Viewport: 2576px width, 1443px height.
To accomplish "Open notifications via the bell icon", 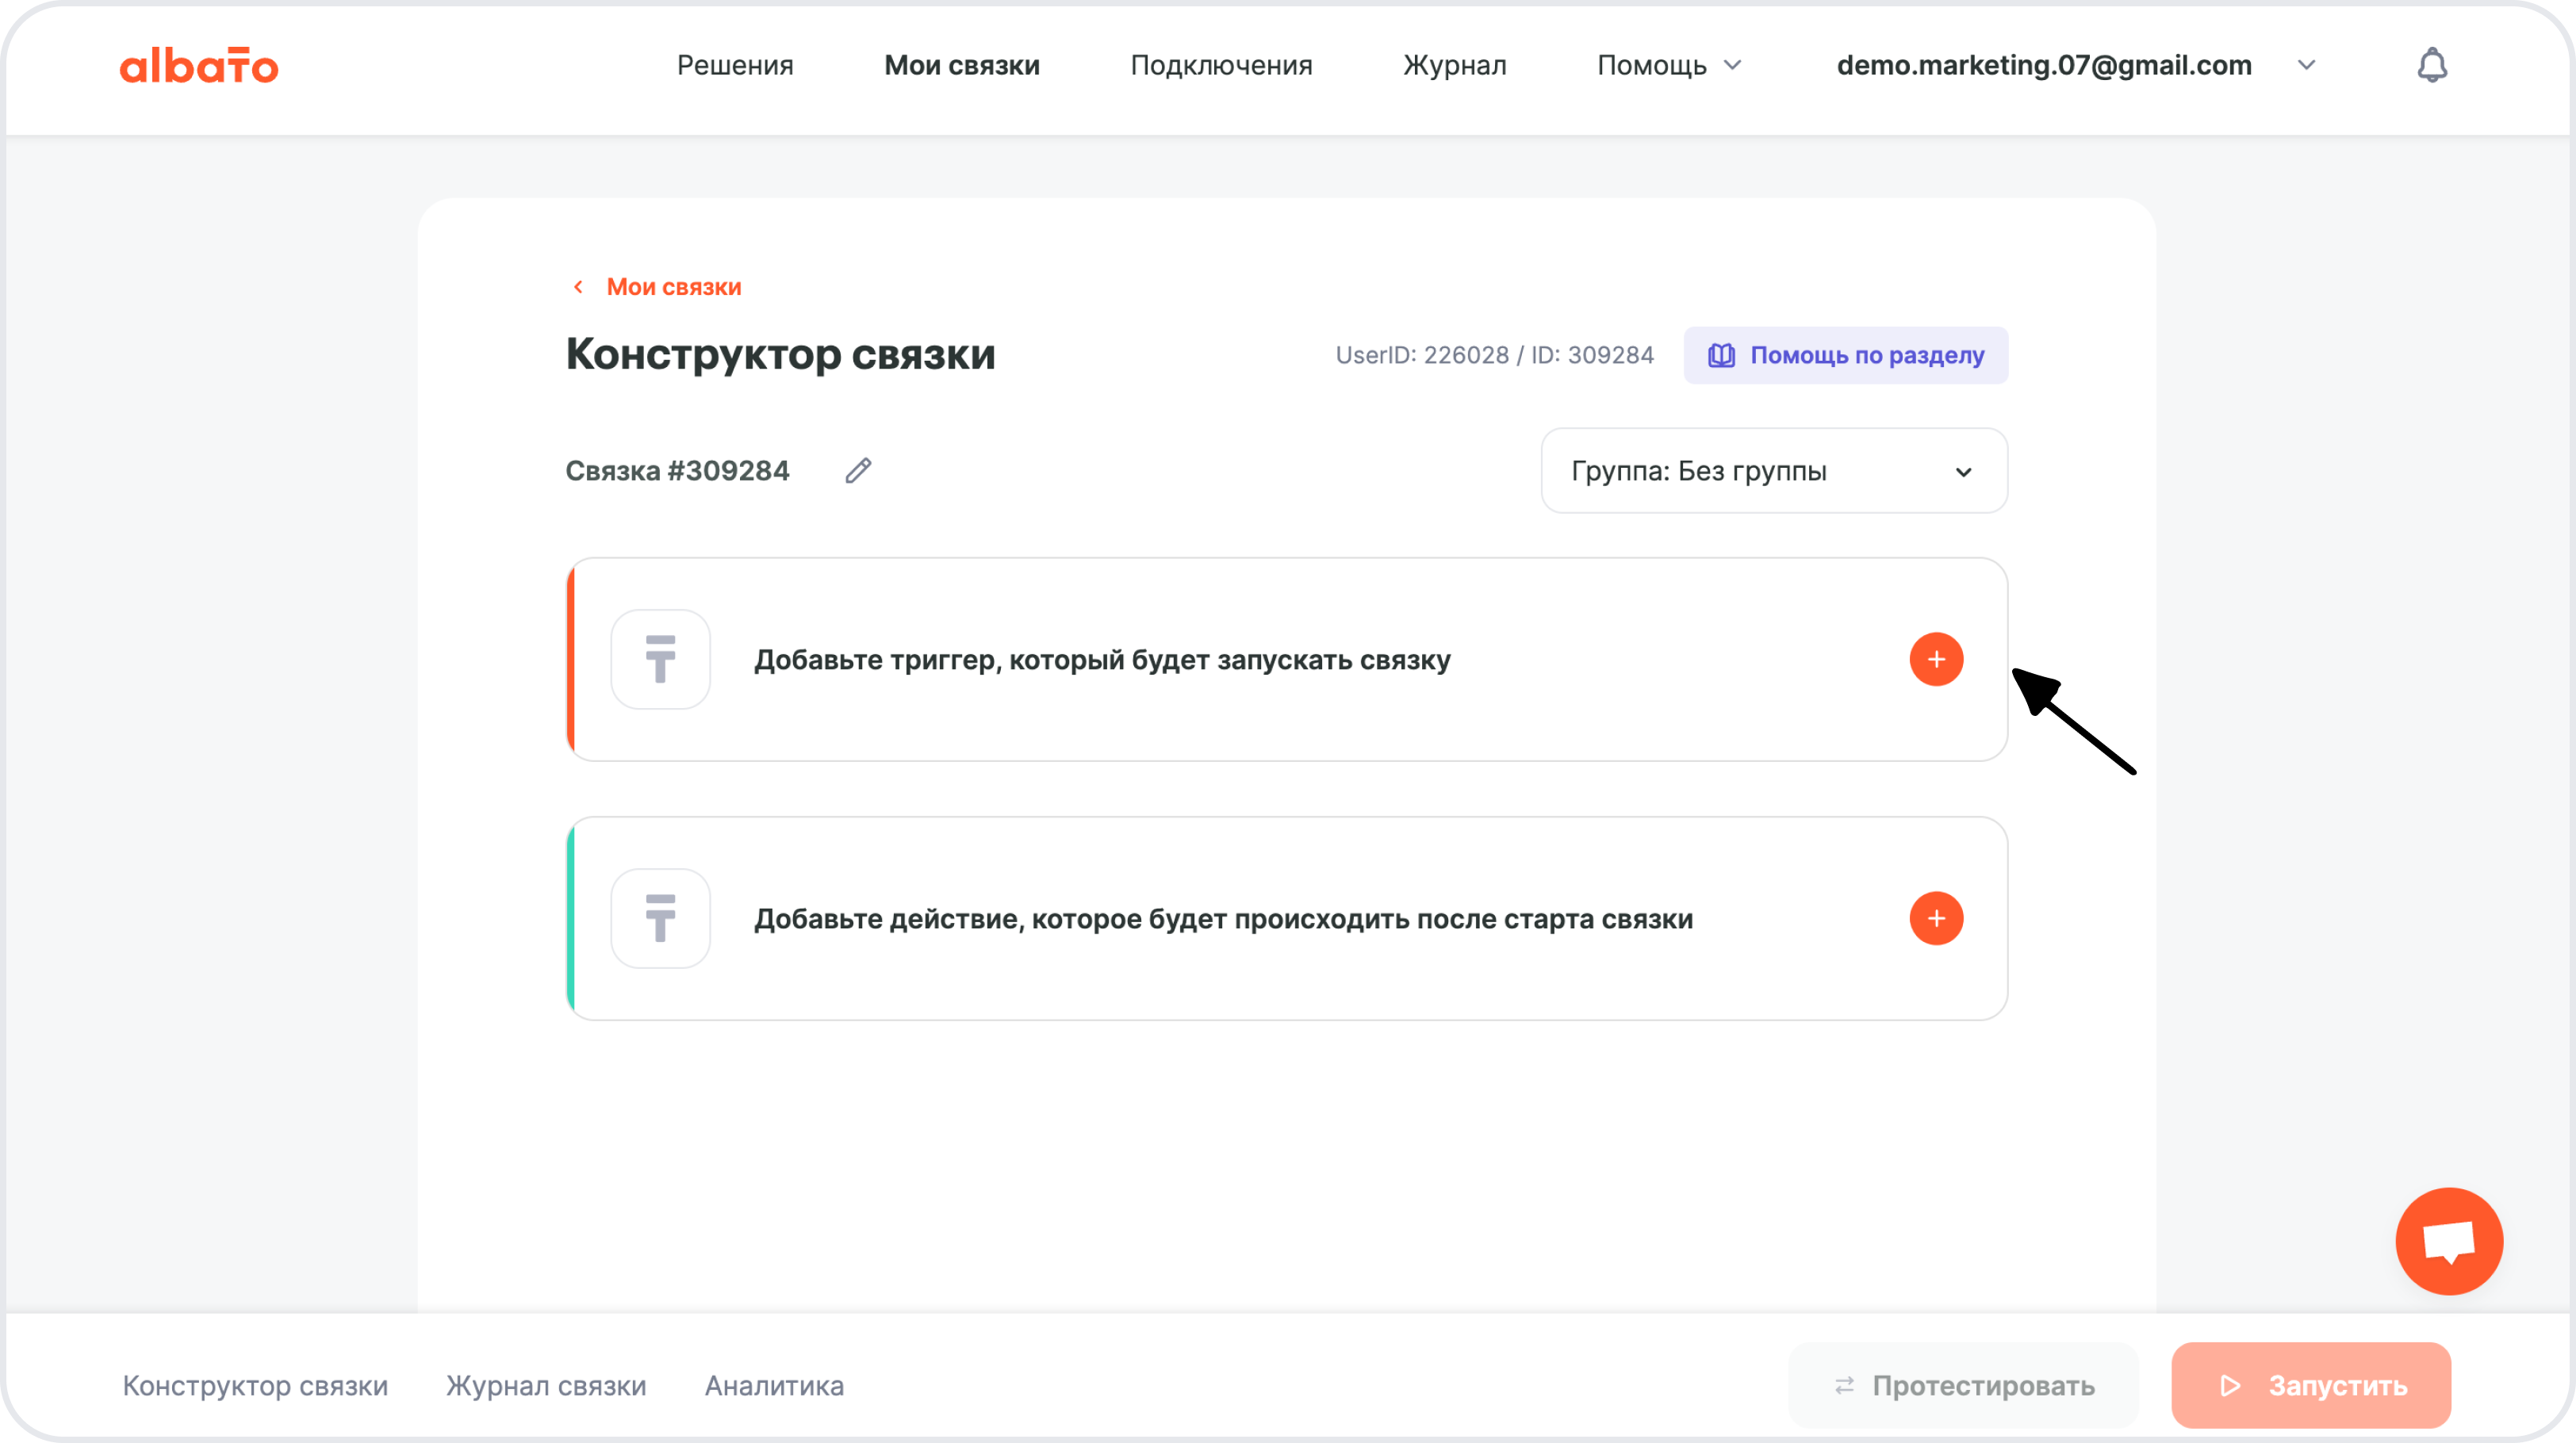I will pos(2432,64).
